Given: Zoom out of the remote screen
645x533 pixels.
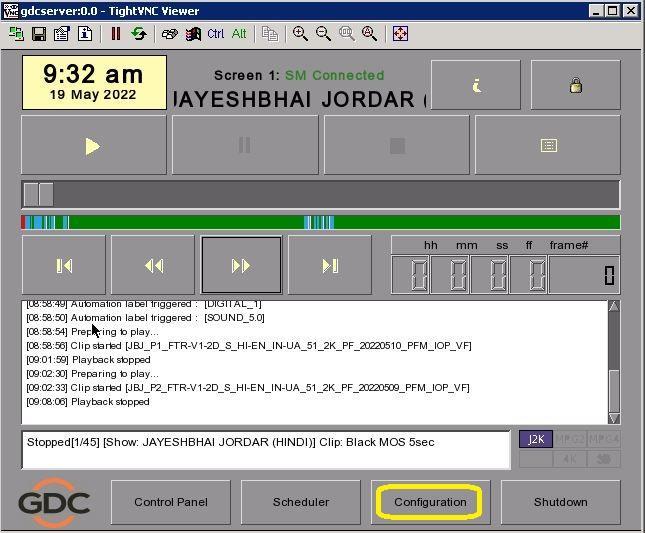Looking at the screenshot, I should pyautogui.click(x=323, y=34).
